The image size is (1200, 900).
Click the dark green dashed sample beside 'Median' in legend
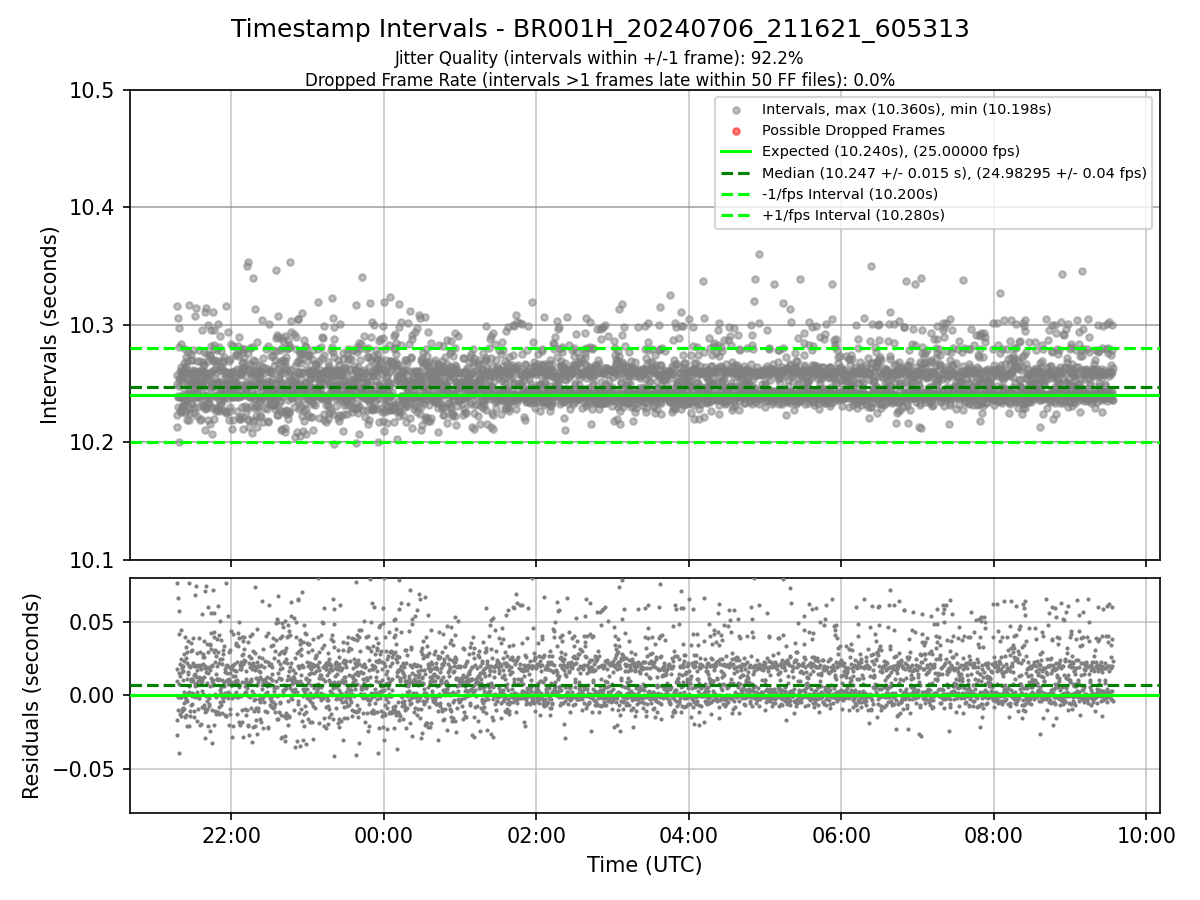[737, 173]
